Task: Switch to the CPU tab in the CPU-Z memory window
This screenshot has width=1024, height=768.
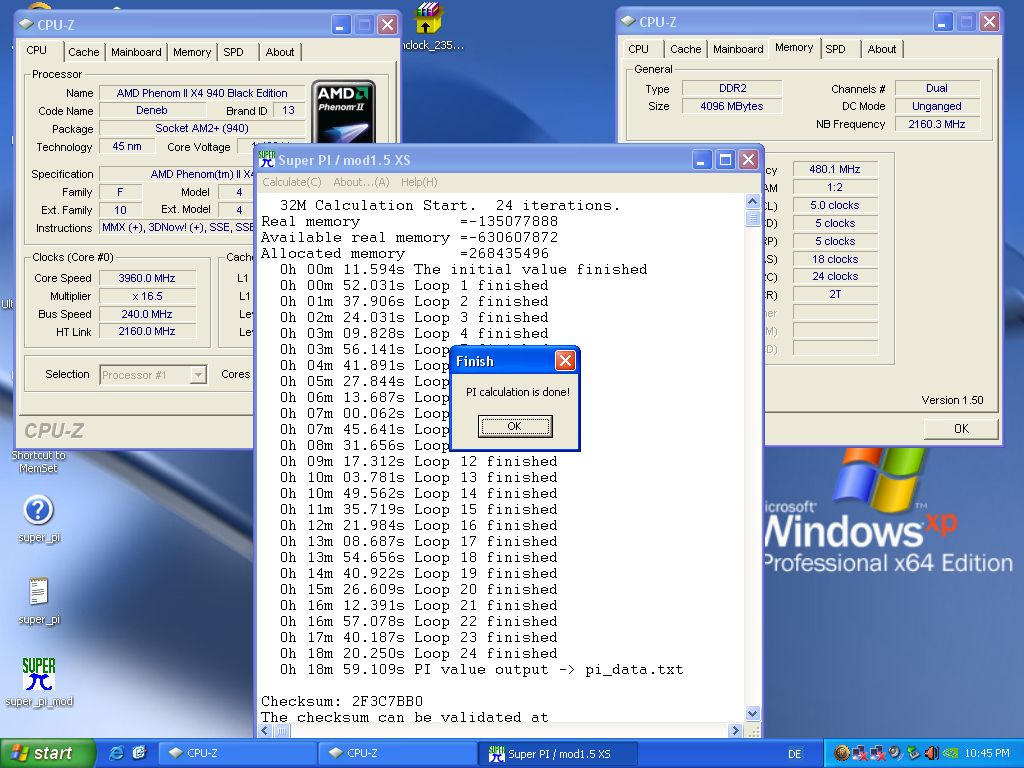Action: coord(638,49)
